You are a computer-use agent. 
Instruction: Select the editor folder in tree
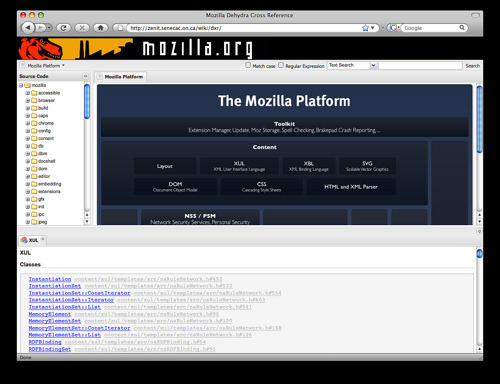pos(44,176)
